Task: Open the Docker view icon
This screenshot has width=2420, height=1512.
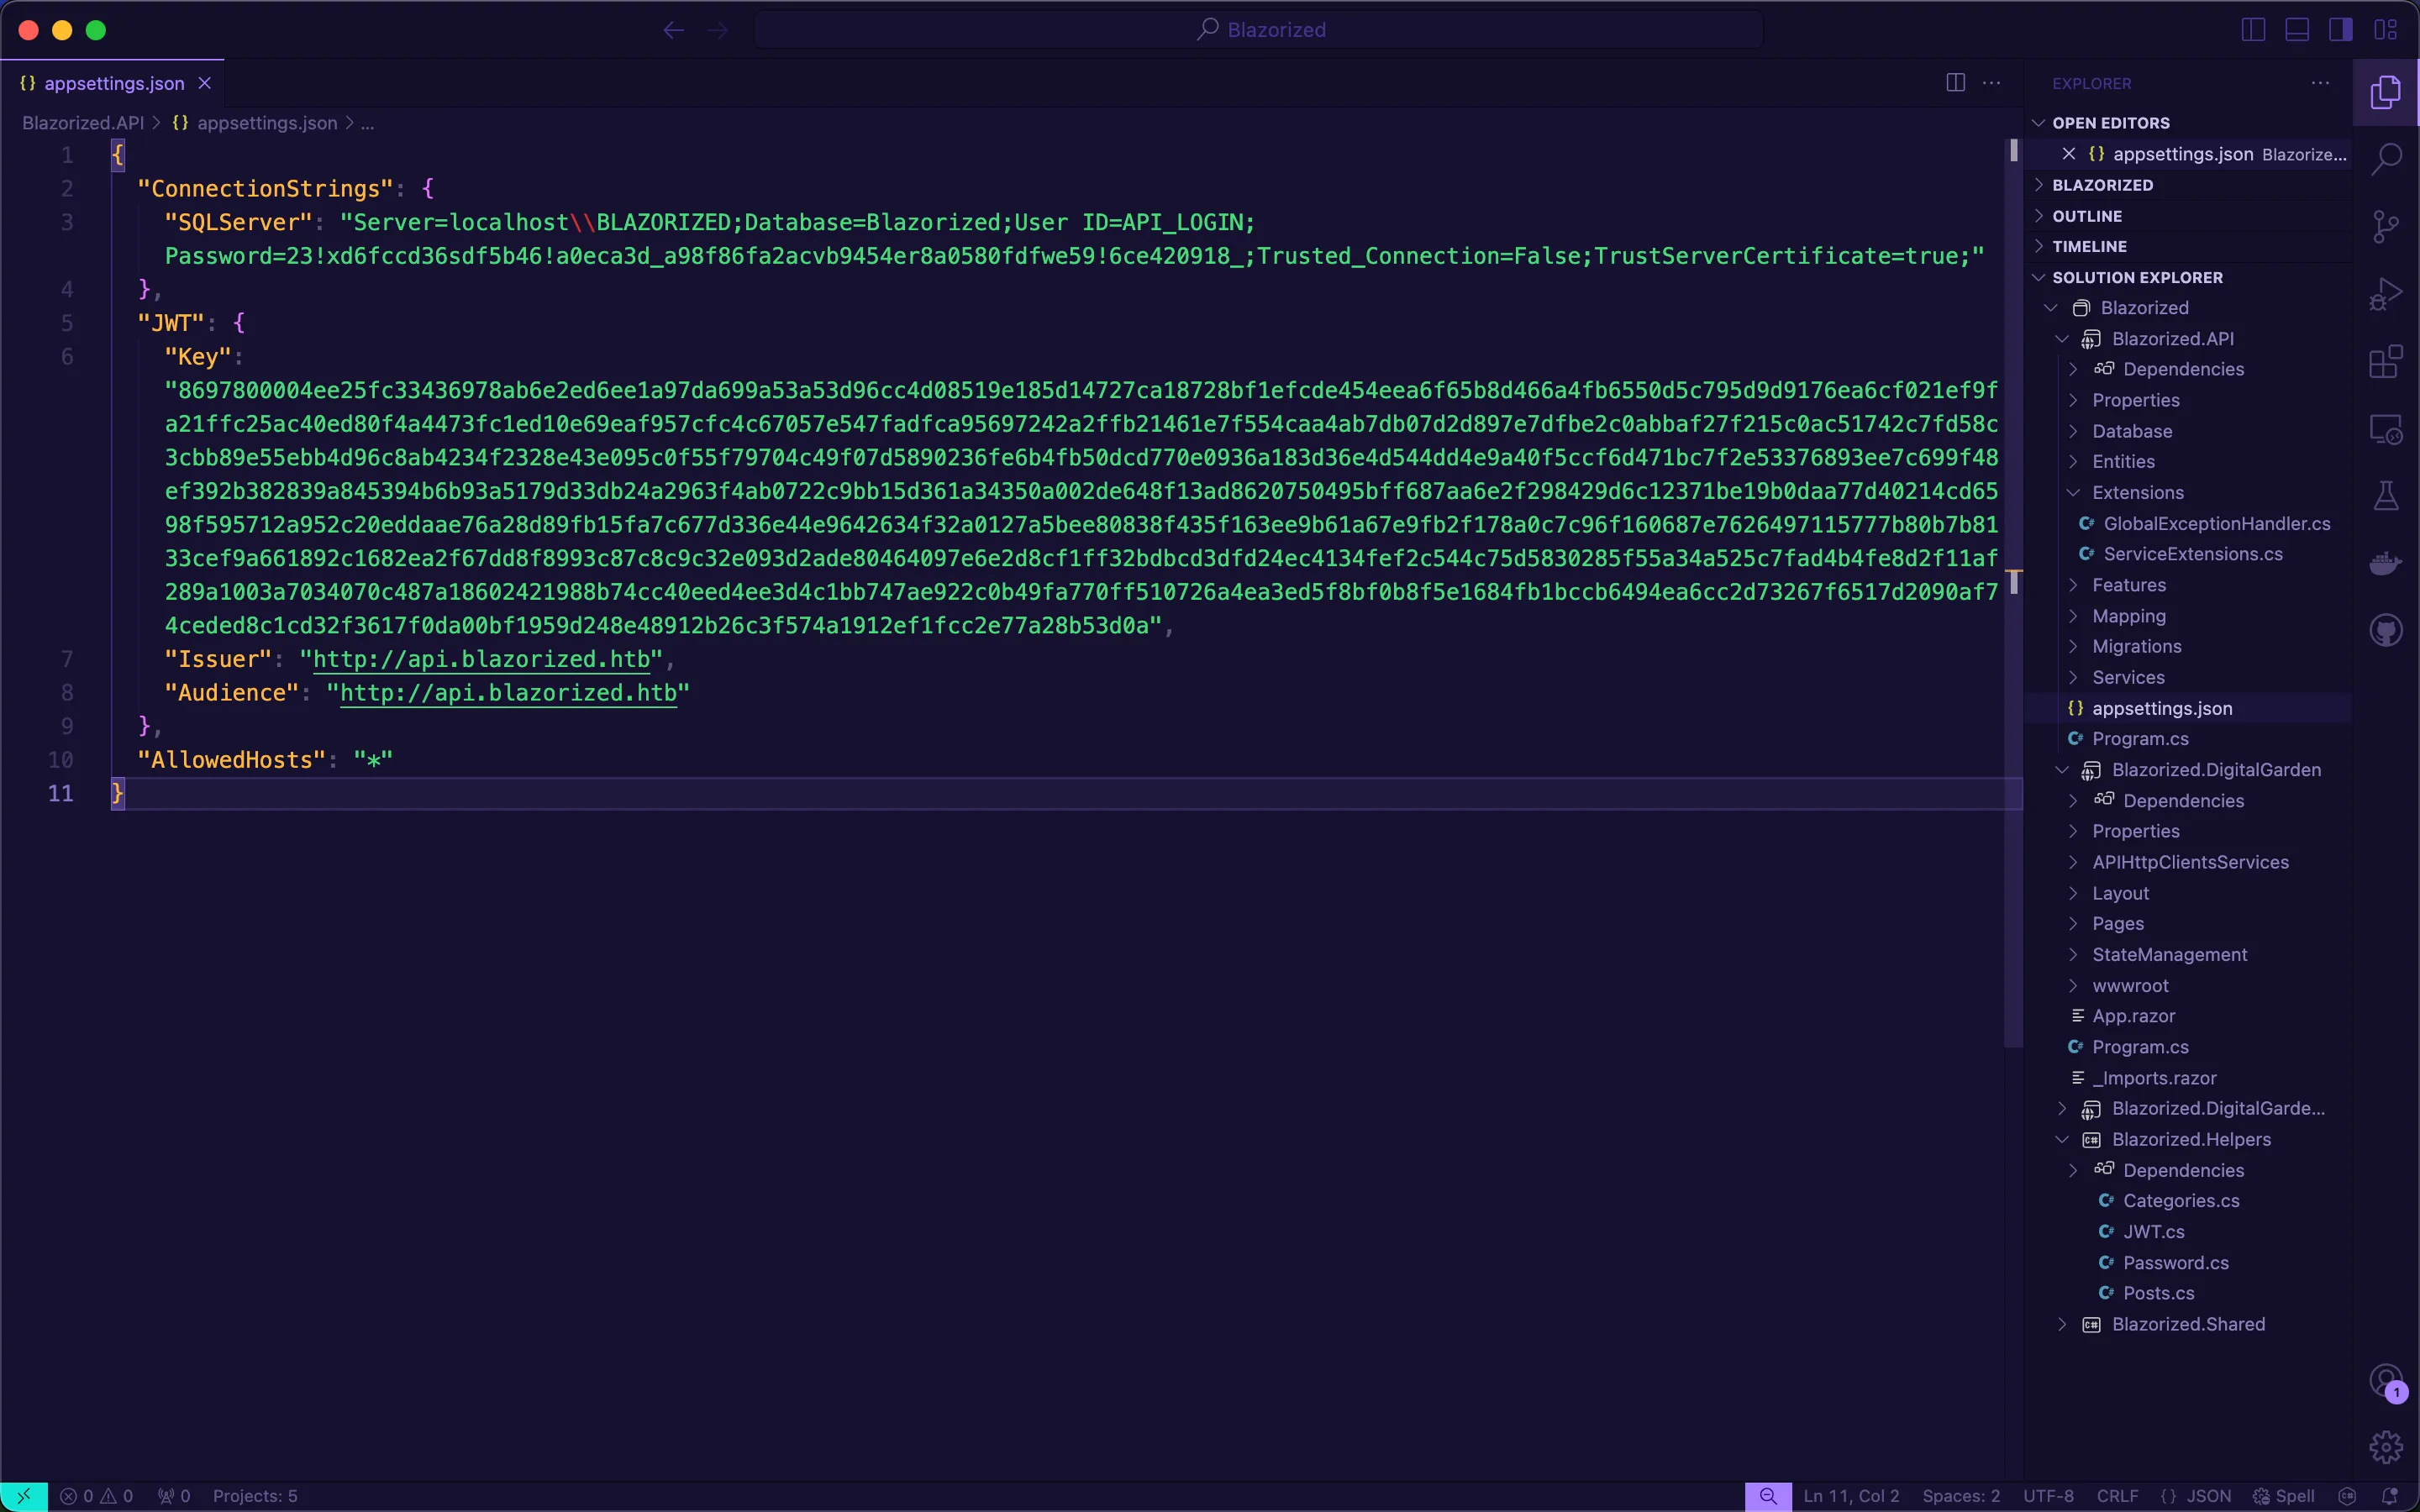Action: tap(2386, 564)
